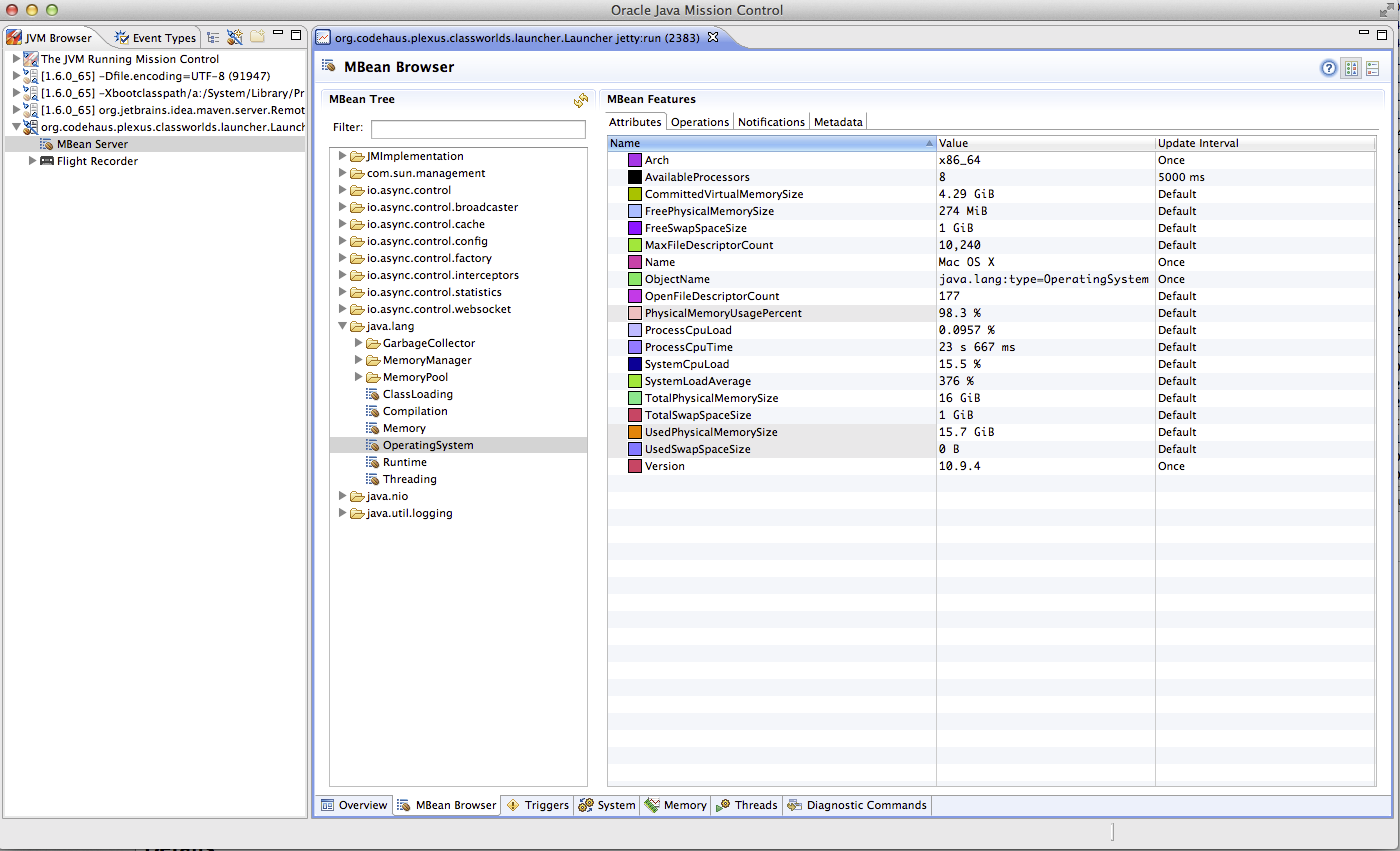Switch to horizontal side-by-side layout
1400x851 pixels.
click(x=1351, y=68)
